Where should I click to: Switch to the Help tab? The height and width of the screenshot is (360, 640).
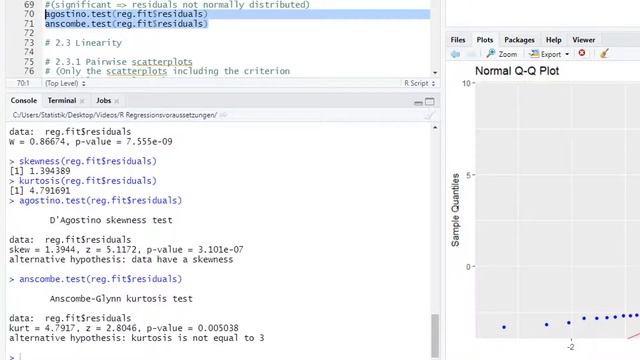tap(553, 40)
